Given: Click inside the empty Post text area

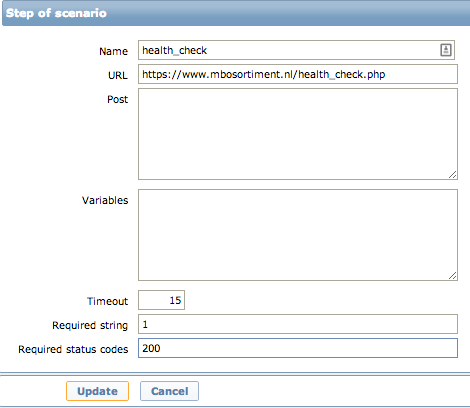Looking at the screenshot, I should [298, 134].
